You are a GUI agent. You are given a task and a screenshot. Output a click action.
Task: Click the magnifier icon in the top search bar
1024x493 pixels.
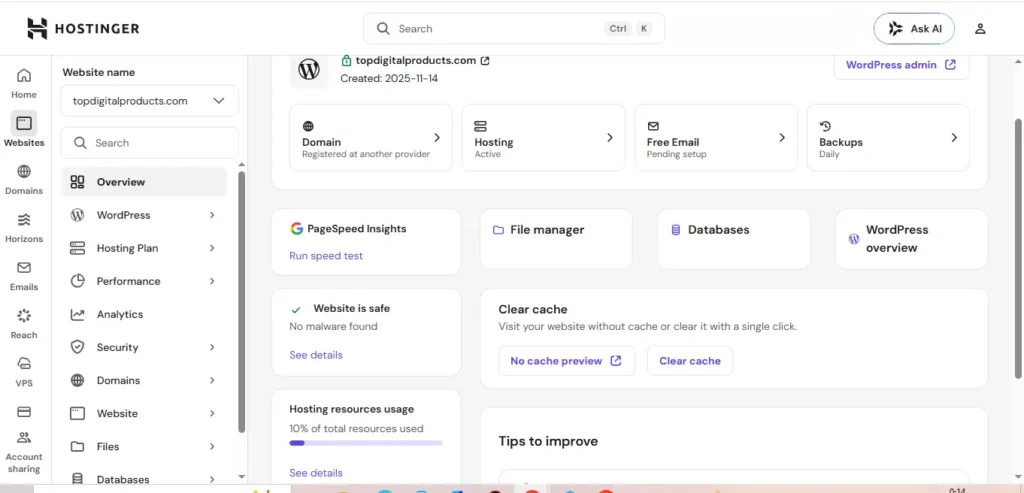coord(383,29)
